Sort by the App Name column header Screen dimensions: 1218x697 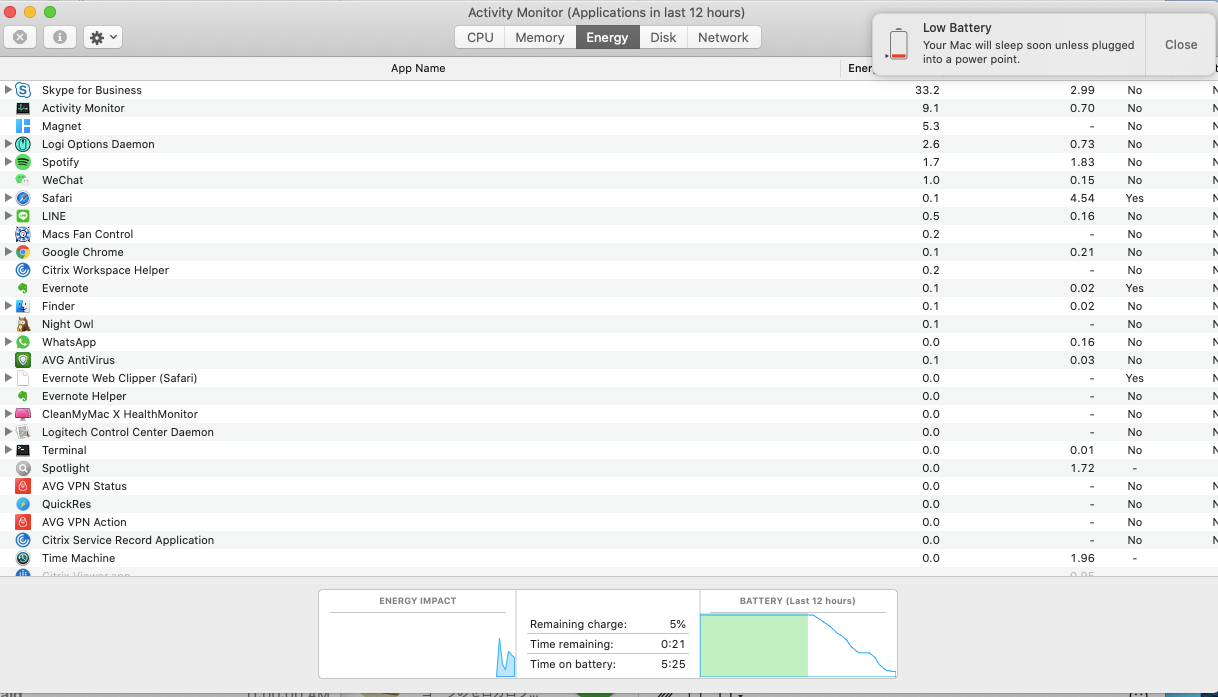click(418, 68)
